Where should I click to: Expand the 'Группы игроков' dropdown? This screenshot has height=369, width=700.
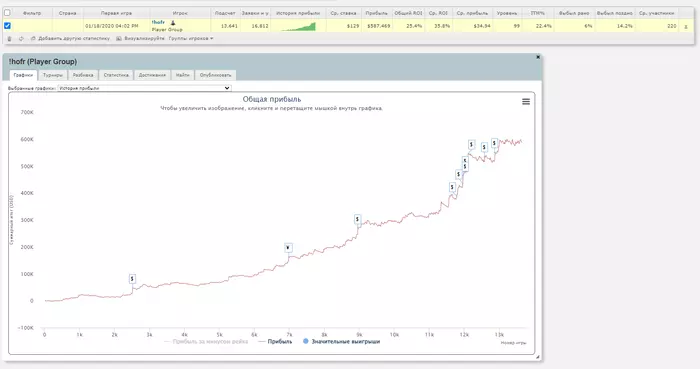(x=191, y=39)
